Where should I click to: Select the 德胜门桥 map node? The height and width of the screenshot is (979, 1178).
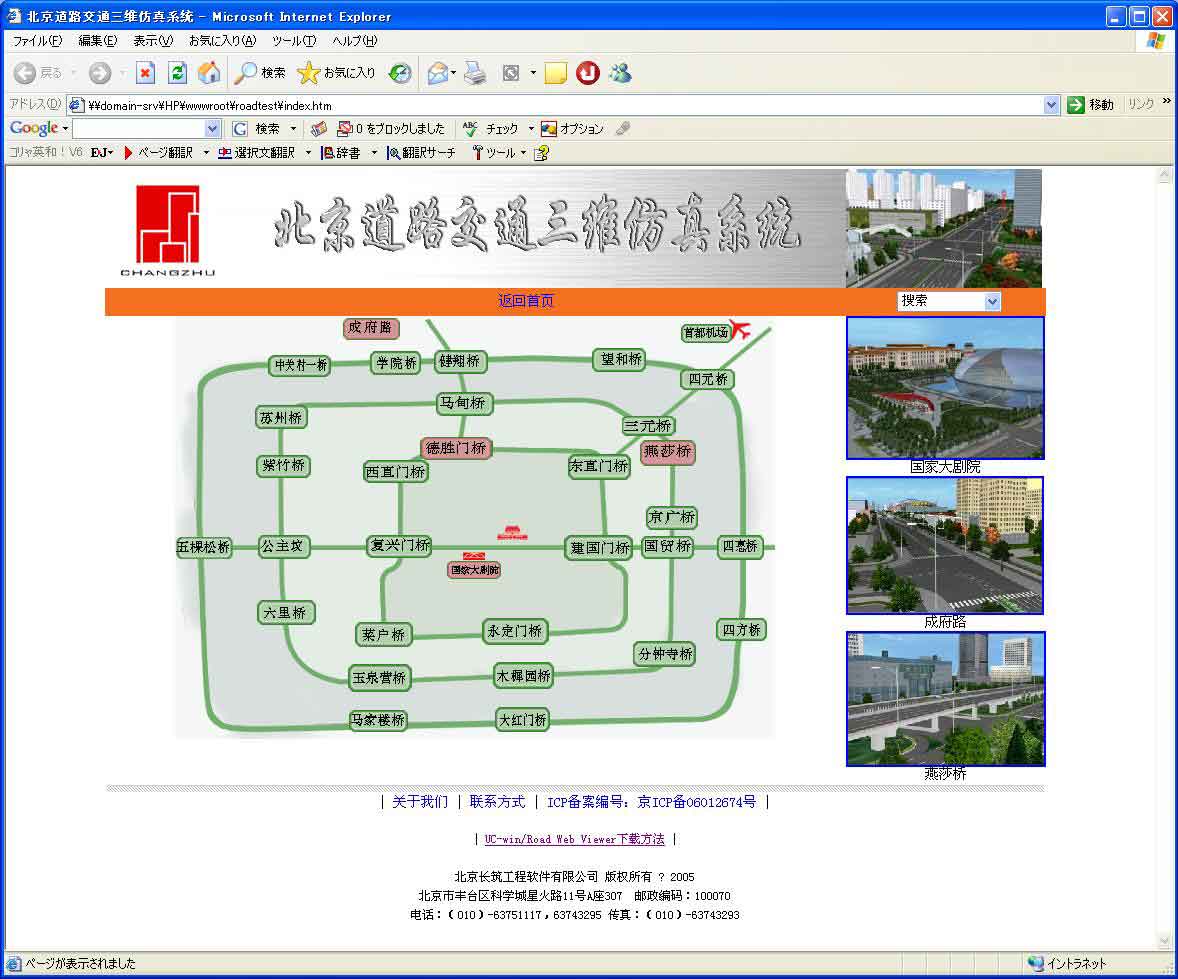pos(456,449)
